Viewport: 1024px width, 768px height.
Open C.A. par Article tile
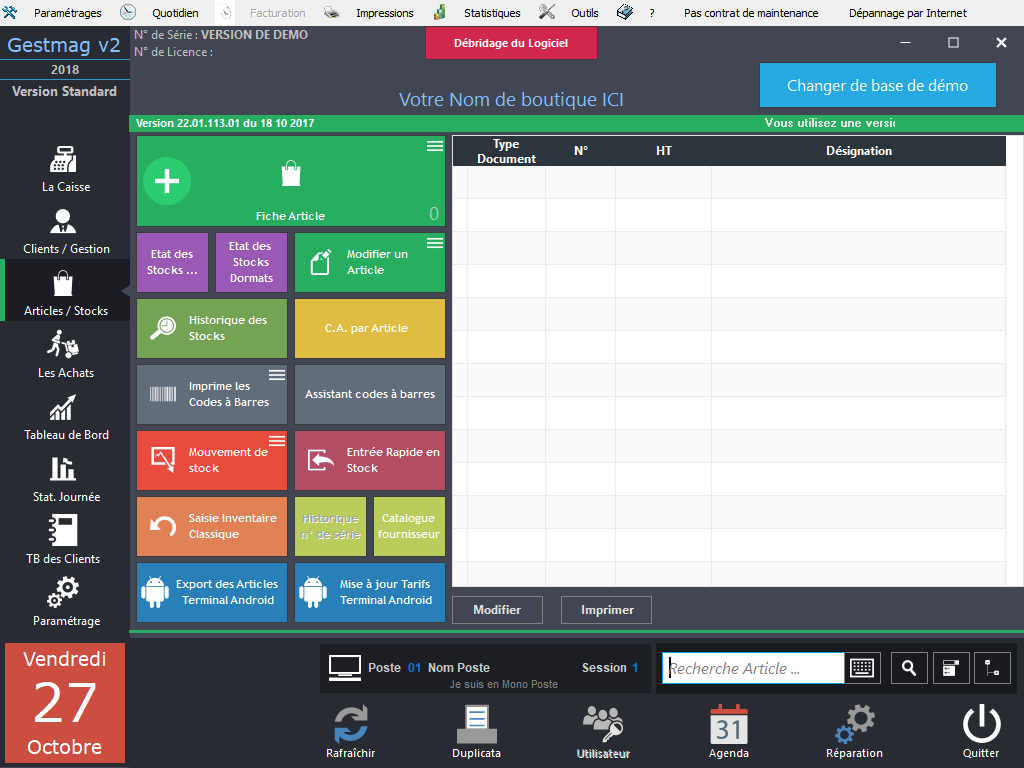coord(370,328)
